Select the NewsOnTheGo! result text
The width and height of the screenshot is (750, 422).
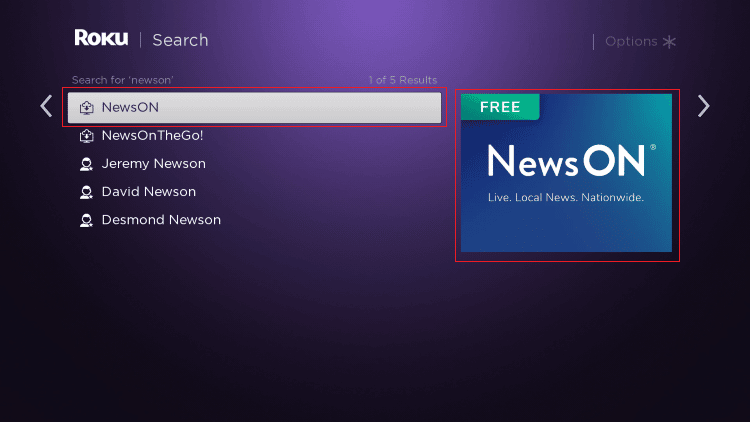click(x=152, y=136)
